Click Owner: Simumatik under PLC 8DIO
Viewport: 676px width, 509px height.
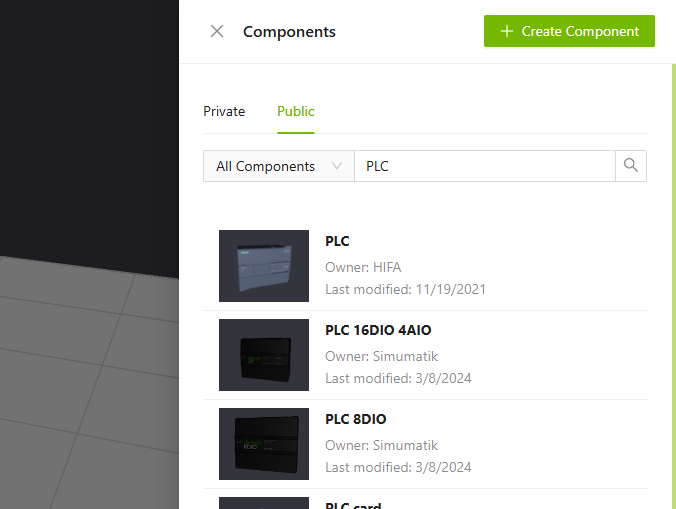pyautogui.click(x=381, y=445)
